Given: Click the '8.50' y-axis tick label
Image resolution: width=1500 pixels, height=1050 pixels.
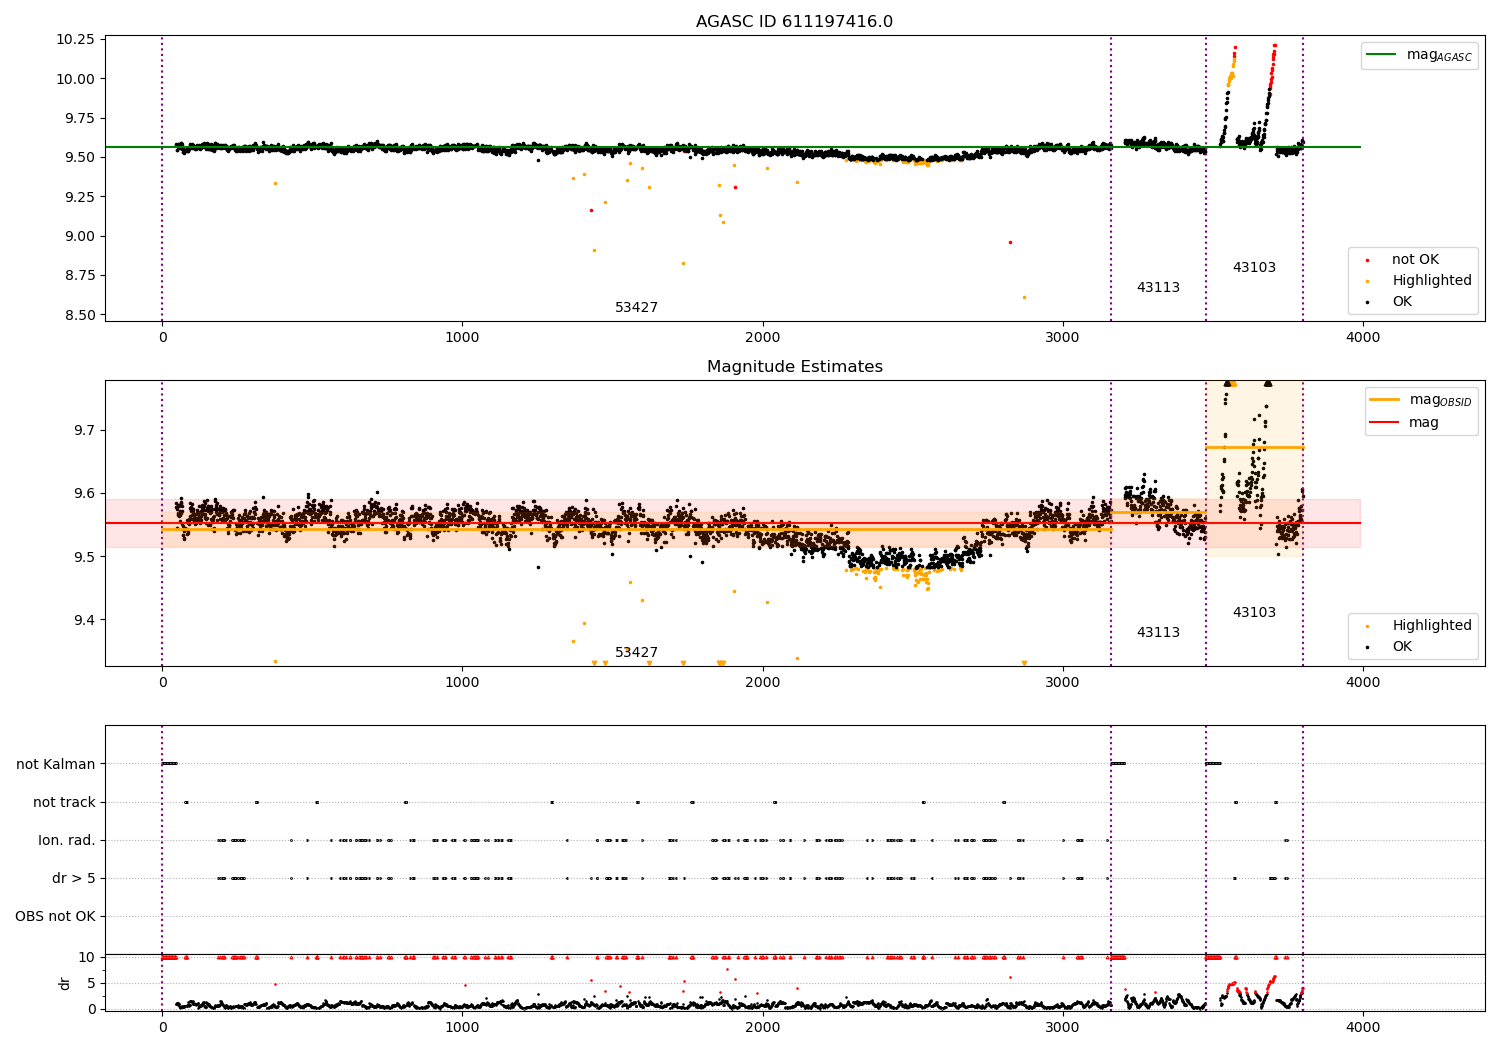Looking at the screenshot, I should pos(81,315).
